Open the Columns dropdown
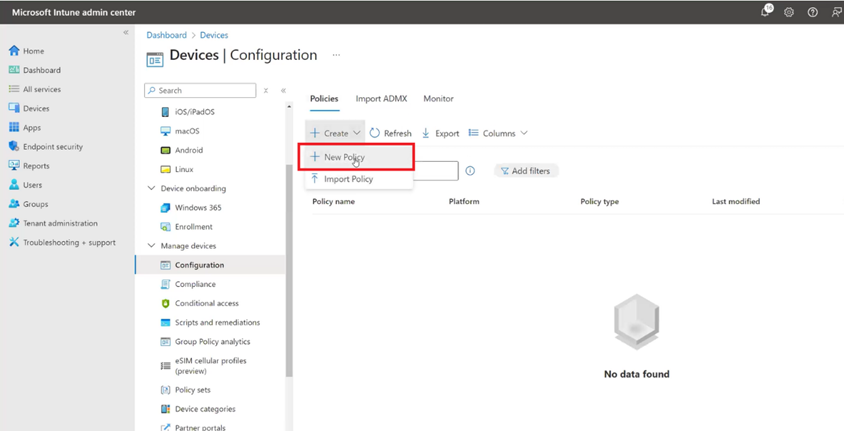The width and height of the screenshot is (844, 431). 498,133
